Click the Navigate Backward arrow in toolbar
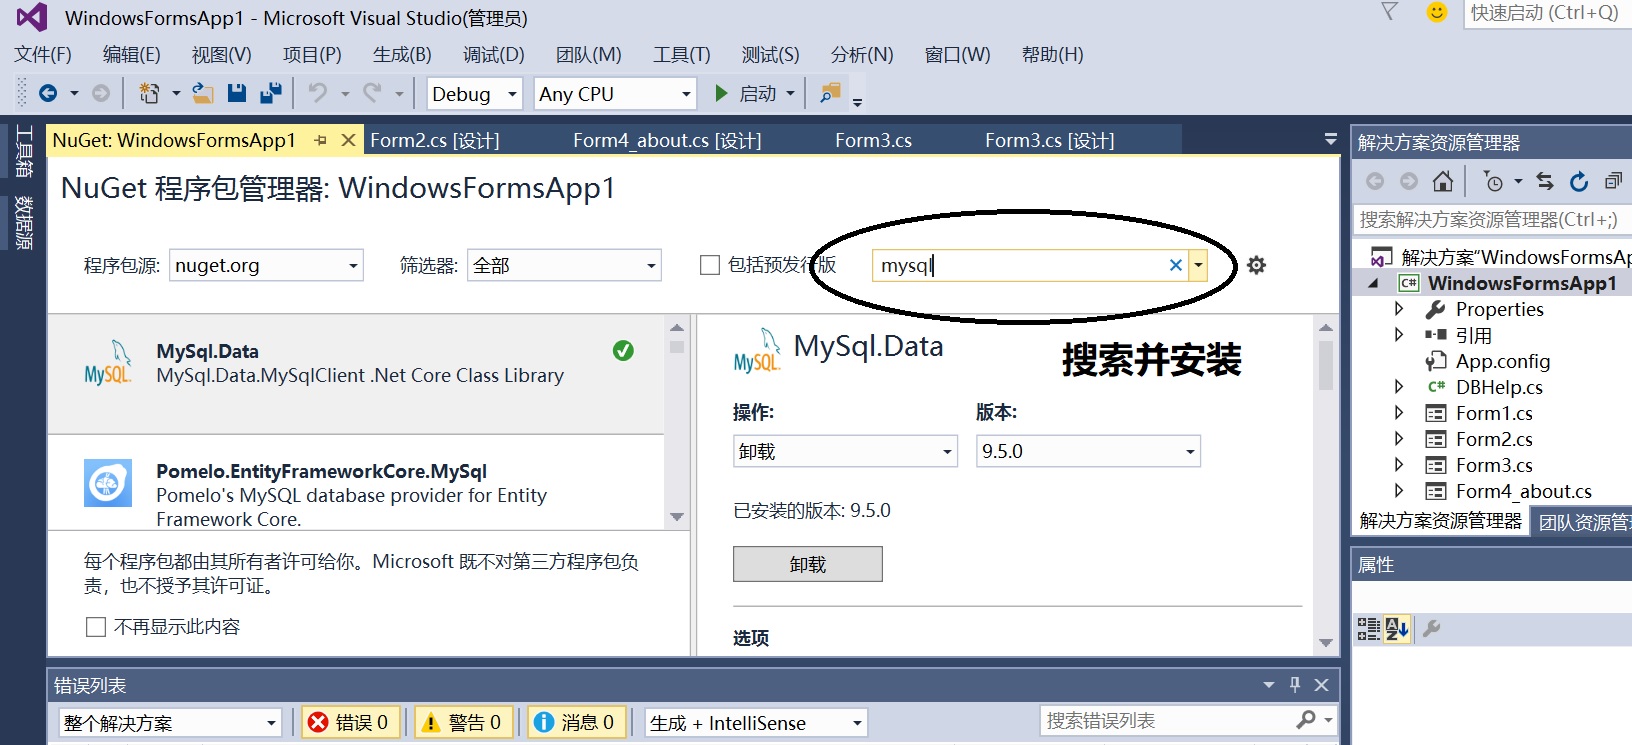This screenshot has height=745, width=1632. pyautogui.click(x=47, y=93)
